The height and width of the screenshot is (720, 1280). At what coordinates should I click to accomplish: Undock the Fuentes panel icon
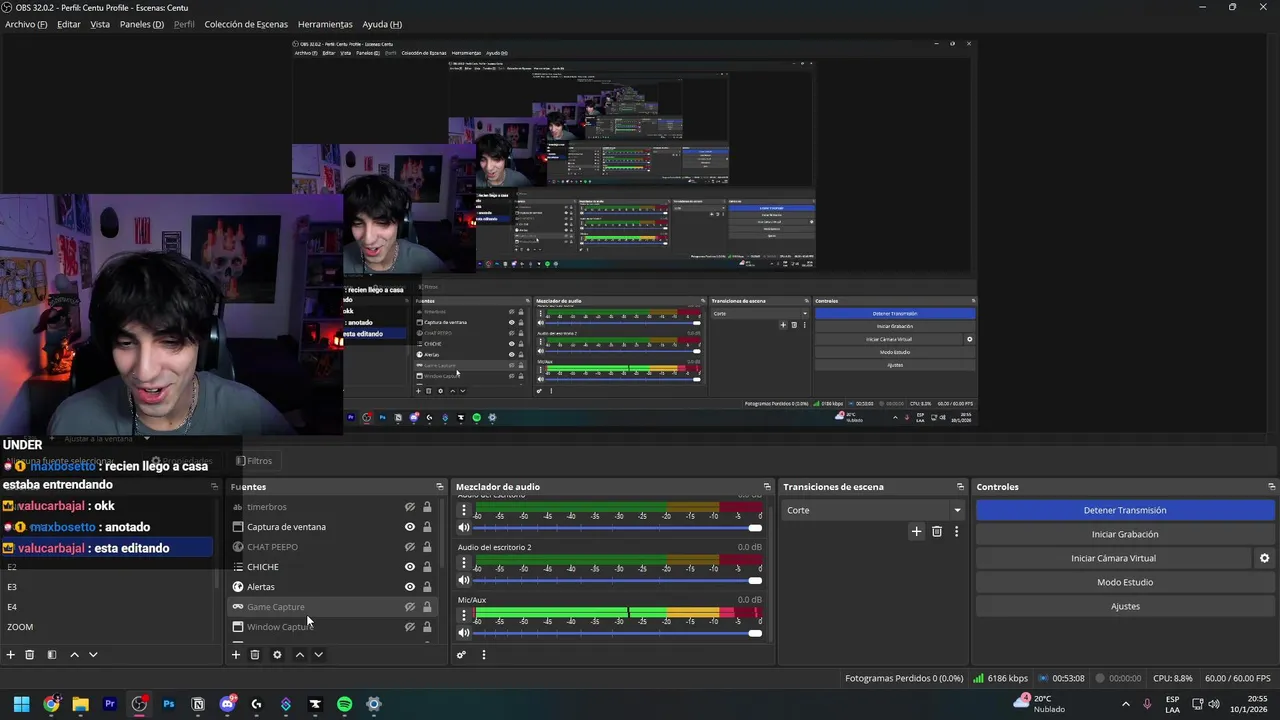tap(439, 487)
